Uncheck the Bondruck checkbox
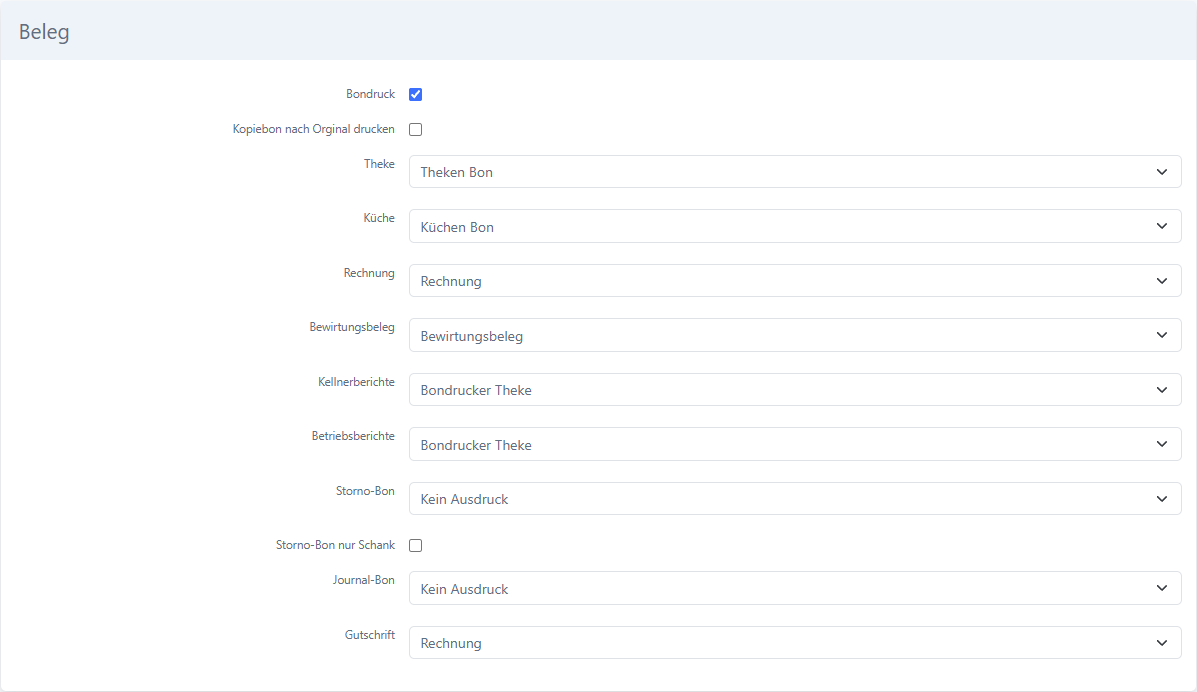This screenshot has width=1197, height=692. point(415,95)
